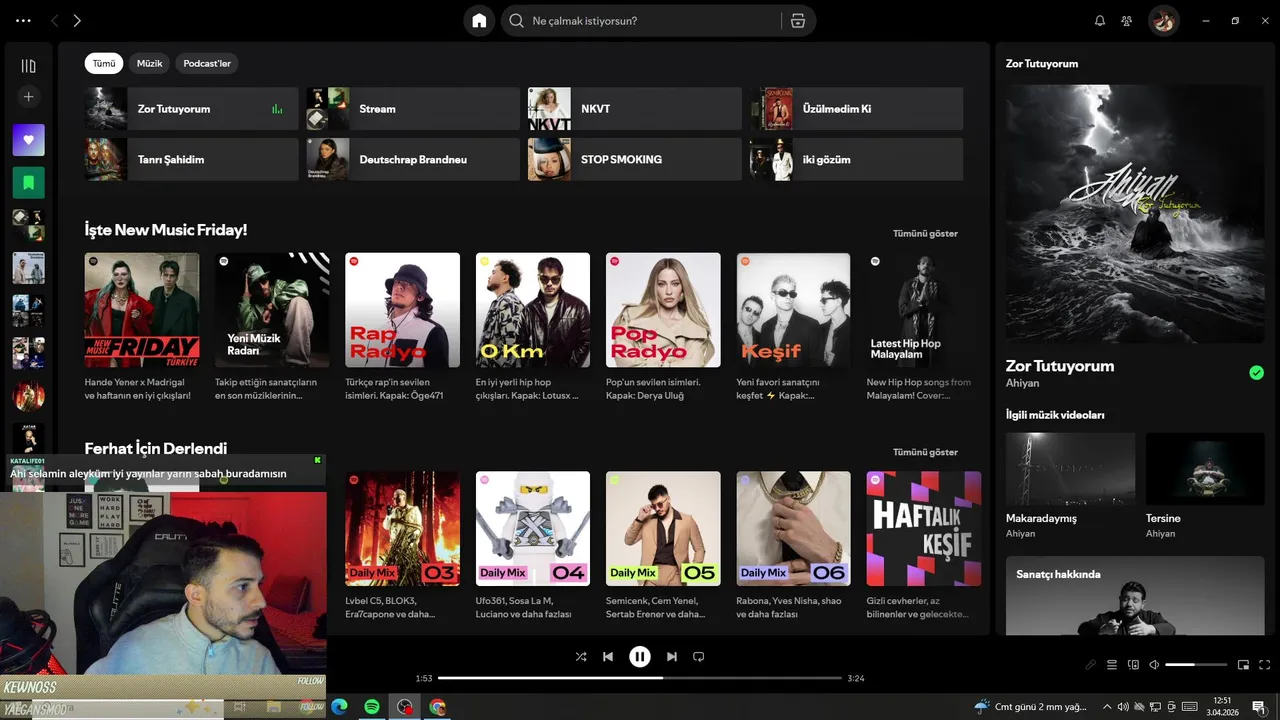Show hidden system tray icons
This screenshot has height=720, width=1280.
[1107, 707]
